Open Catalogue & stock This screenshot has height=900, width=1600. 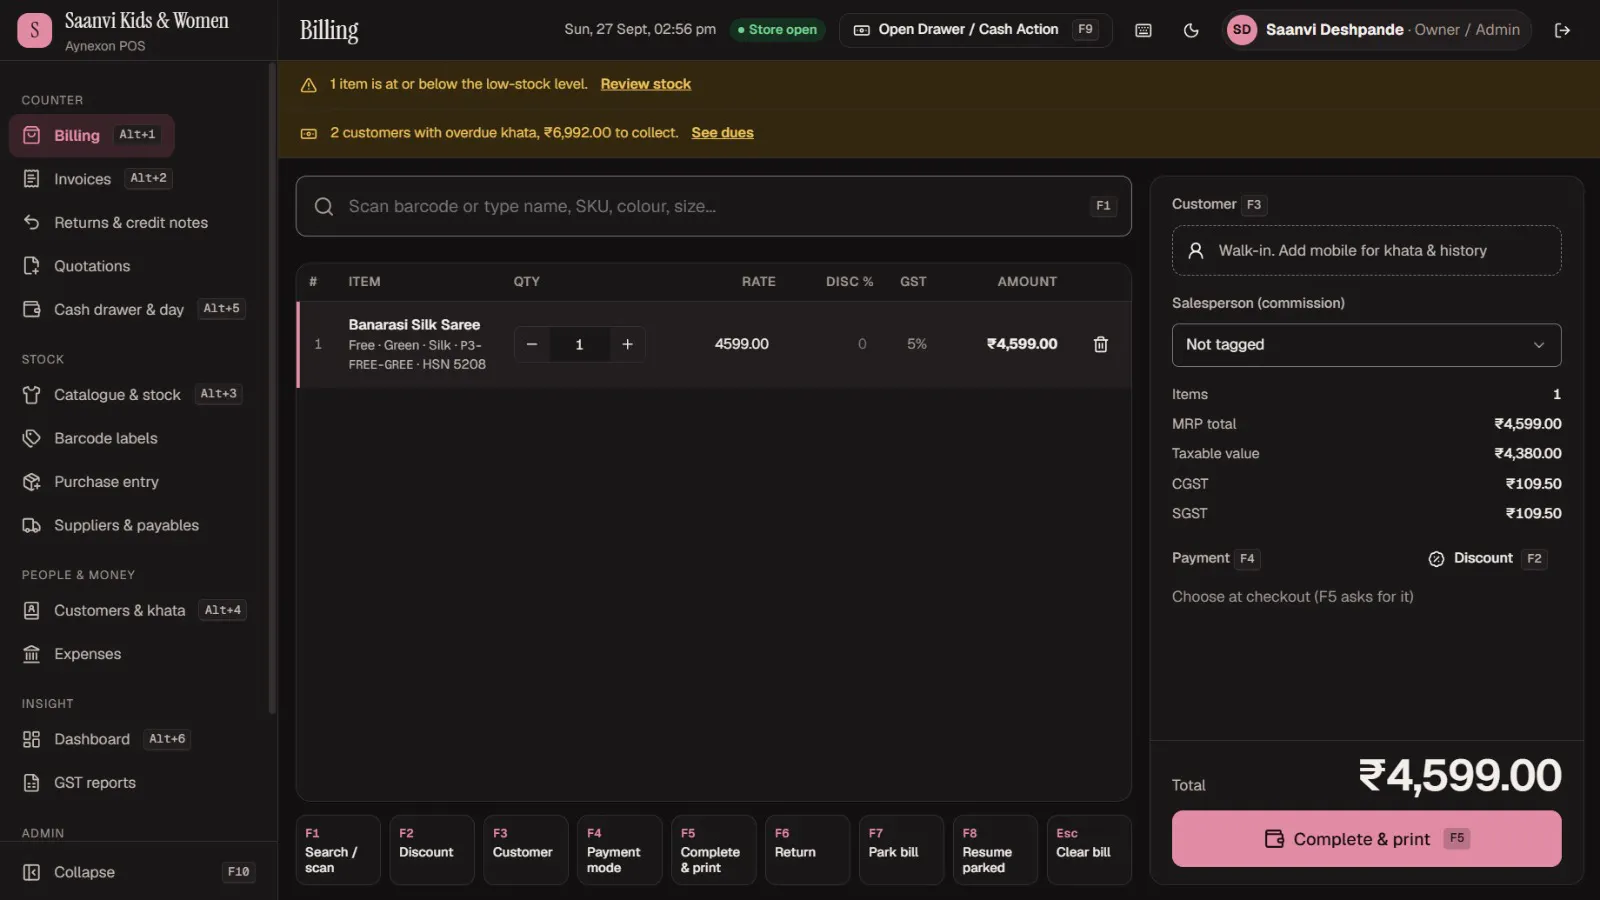click(x=131, y=395)
